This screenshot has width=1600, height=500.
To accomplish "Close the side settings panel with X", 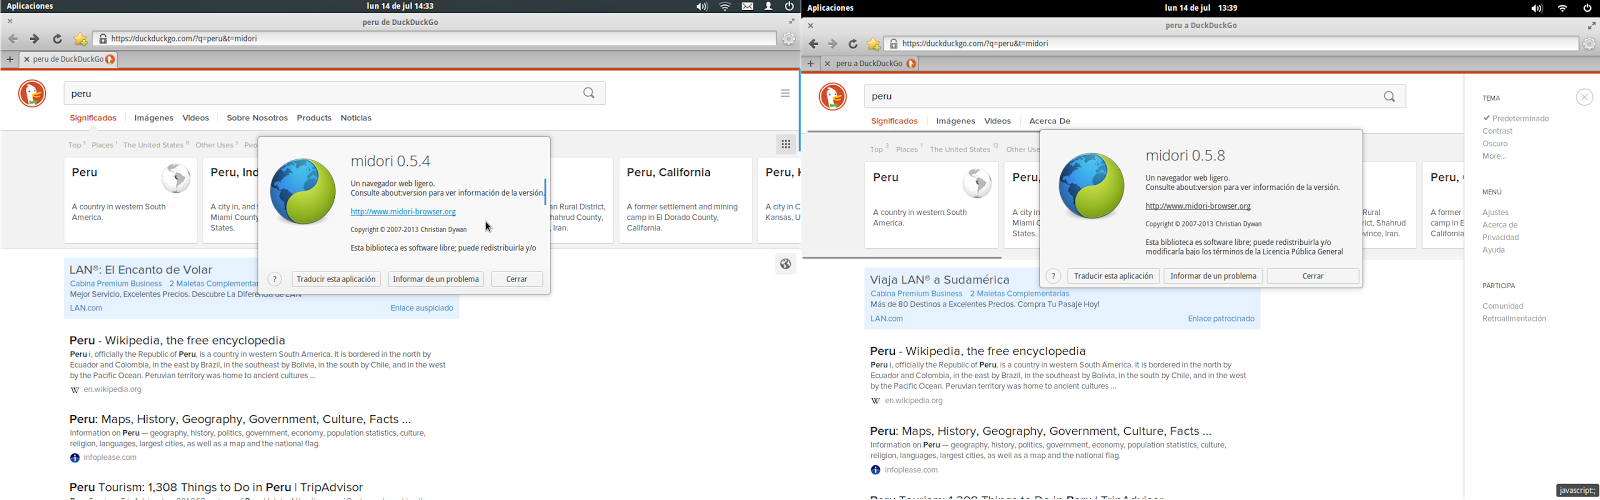I will 1584,97.
